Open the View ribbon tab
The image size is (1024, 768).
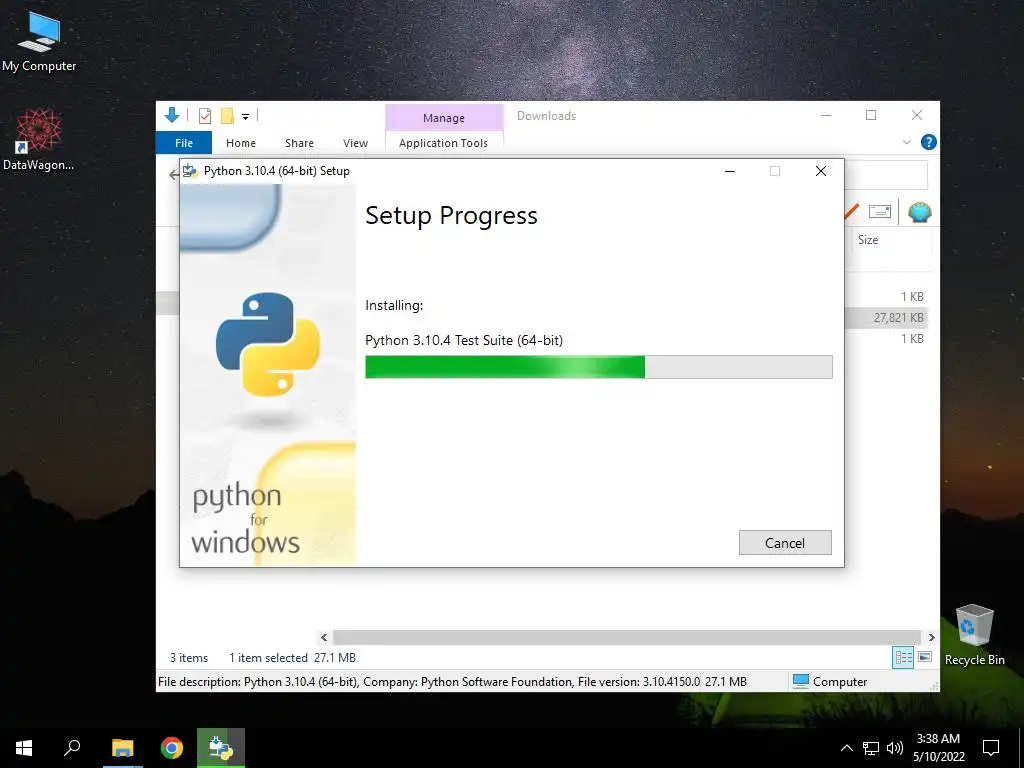(355, 142)
